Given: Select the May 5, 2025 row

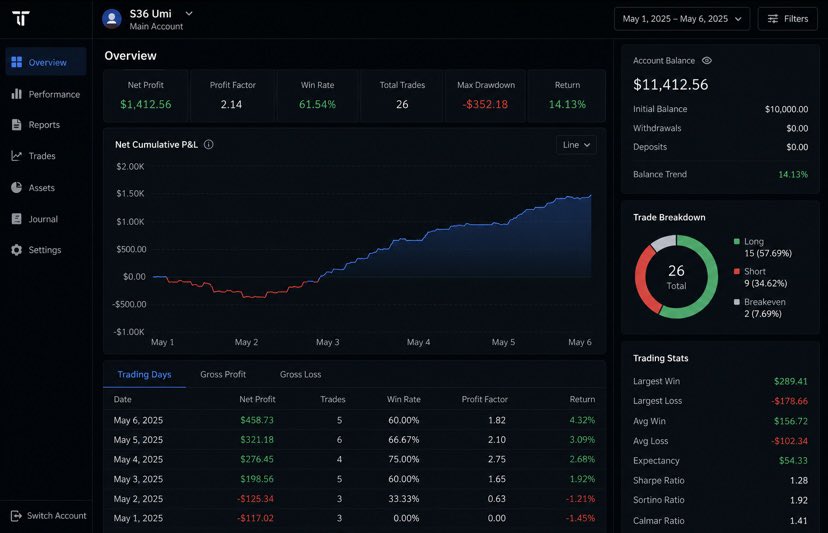Looking at the screenshot, I should pyautogui.click(x=354, y=440).
